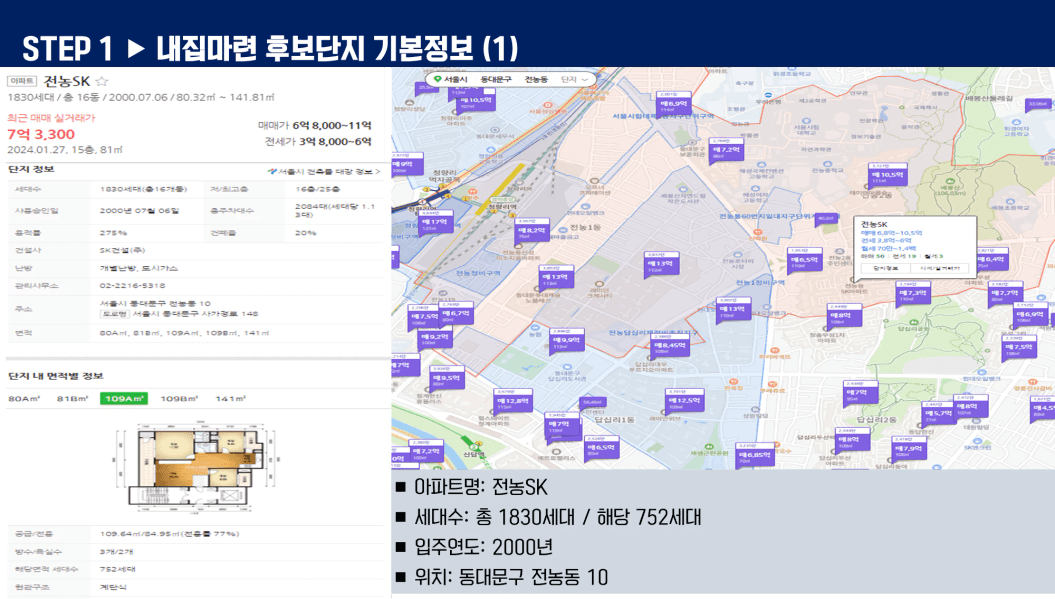Screen dimensions: 1055x599
Task: Click 서울시 in the map breadcrumb
Action: [x=456, y=79]
